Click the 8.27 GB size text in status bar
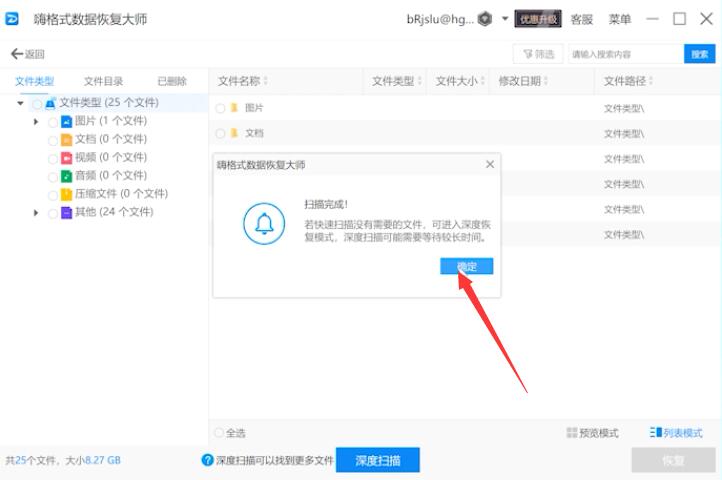The height and width of the screenshot is (480, 722). pos(103,460)
